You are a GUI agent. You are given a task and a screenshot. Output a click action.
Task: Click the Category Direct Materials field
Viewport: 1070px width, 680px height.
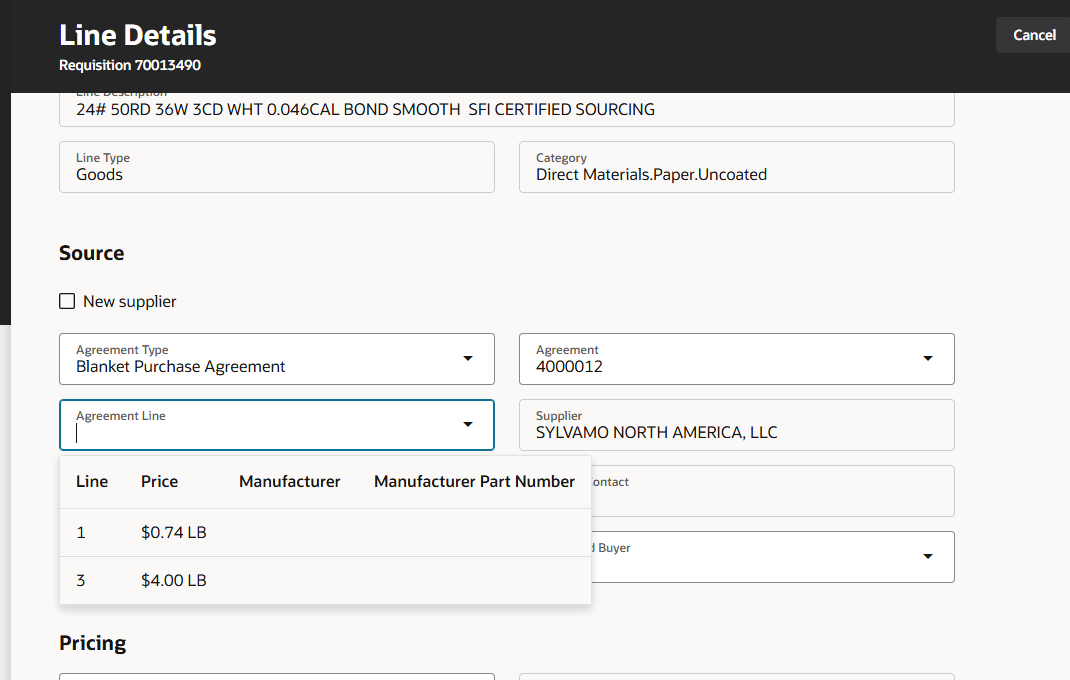[737, 167]
